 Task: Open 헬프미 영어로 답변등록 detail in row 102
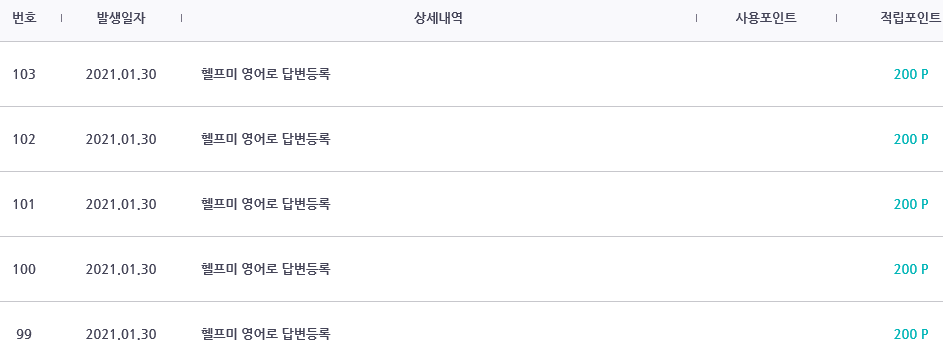click(x=265, y=140)
